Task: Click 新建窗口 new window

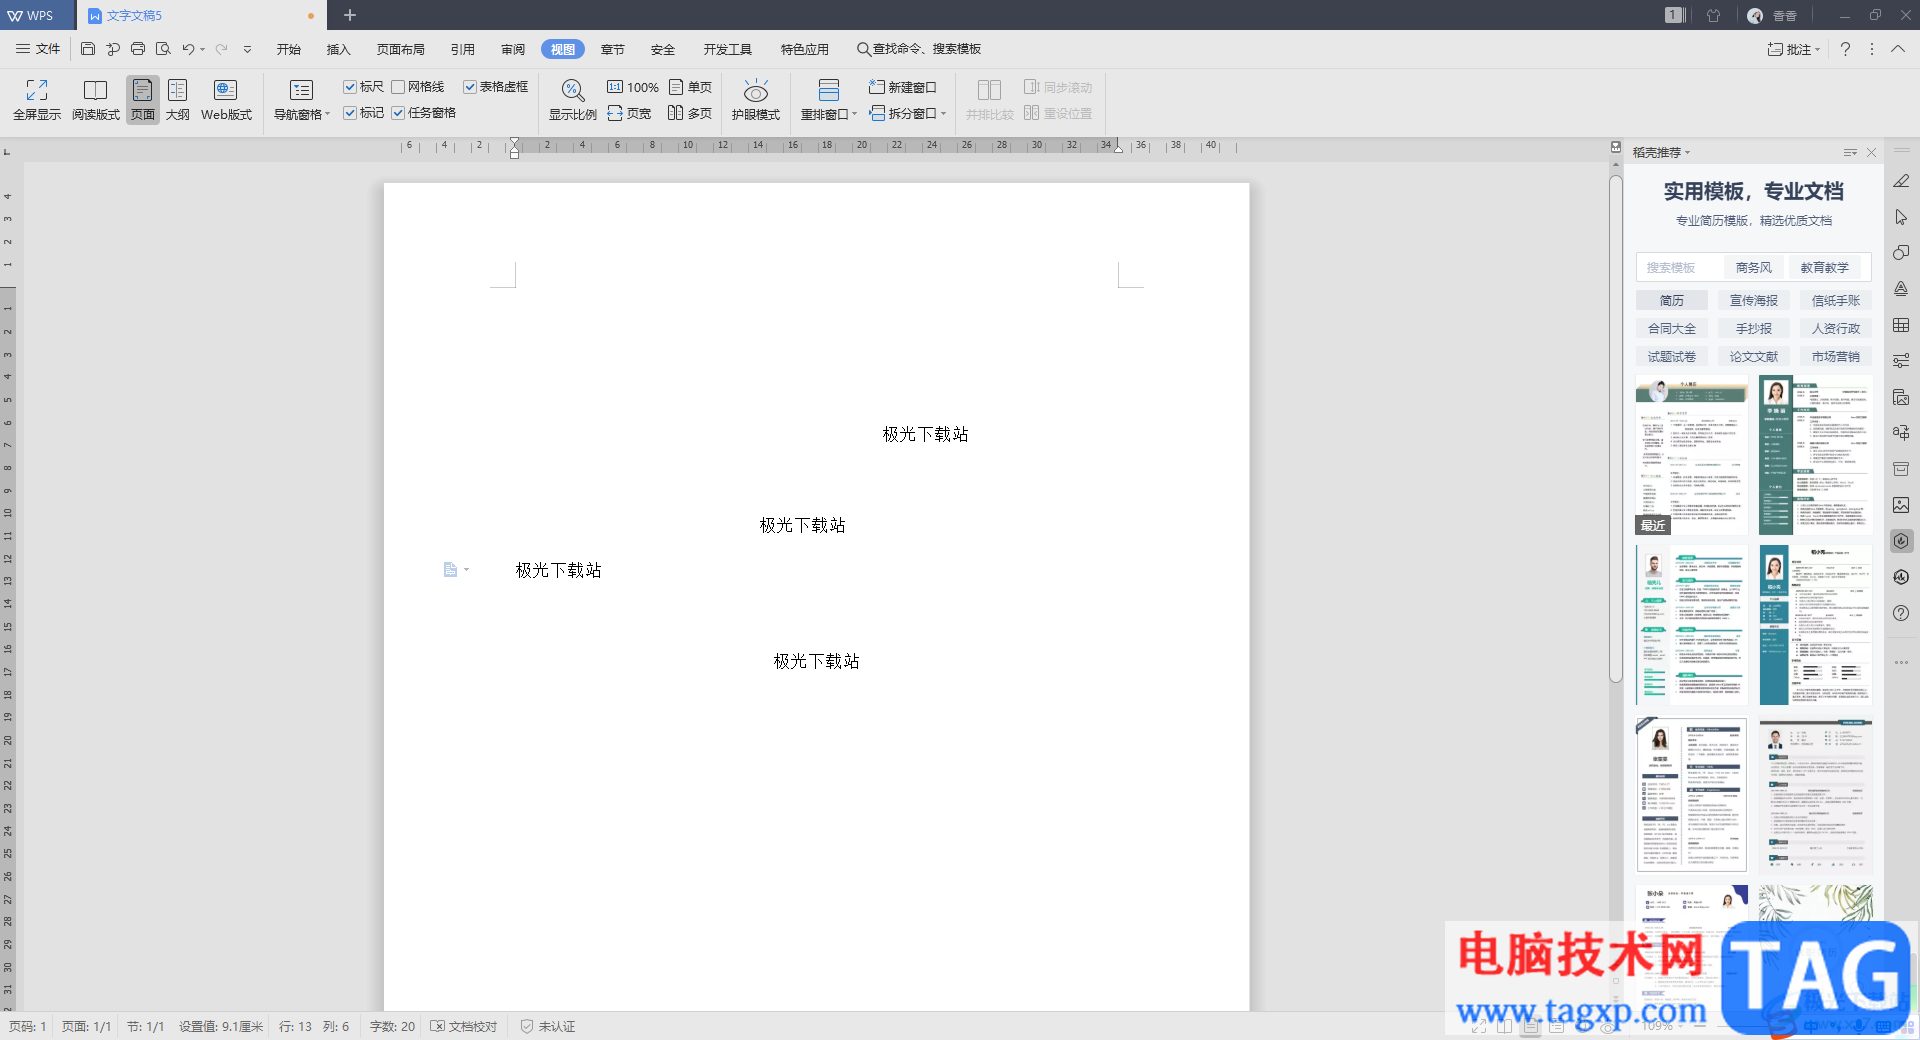Action: pos(903,87)
